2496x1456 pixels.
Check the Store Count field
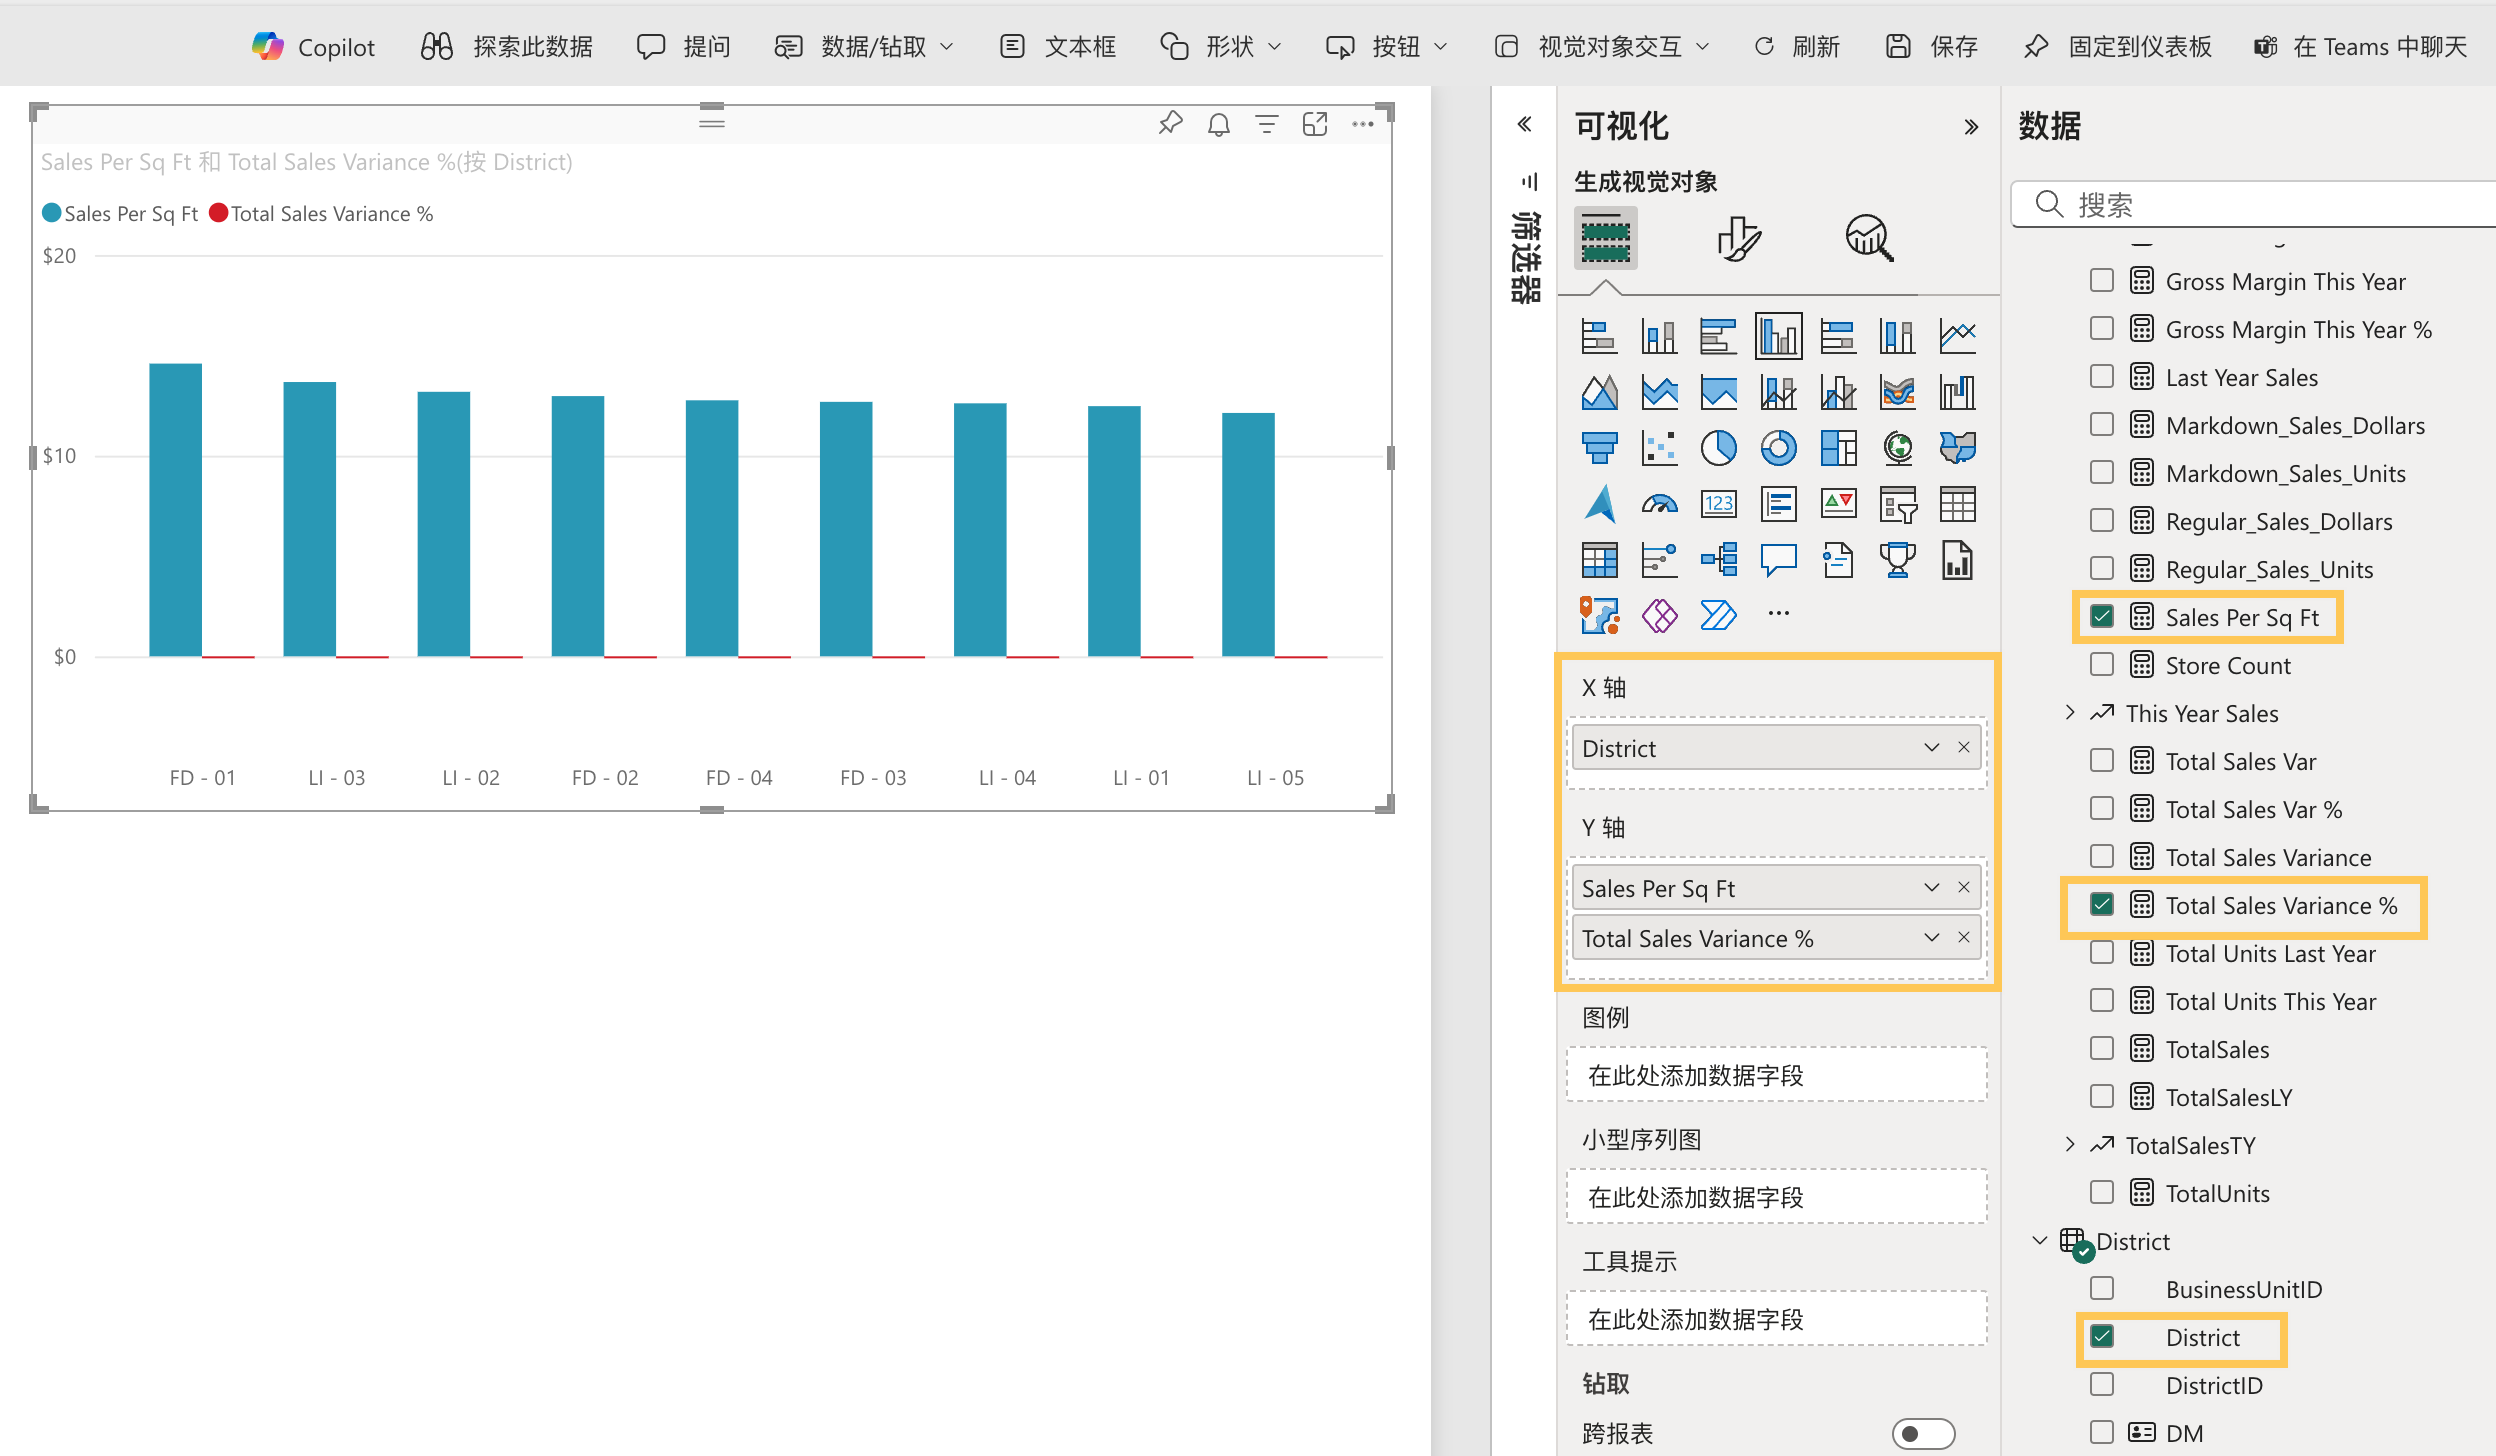point(2104,664)
